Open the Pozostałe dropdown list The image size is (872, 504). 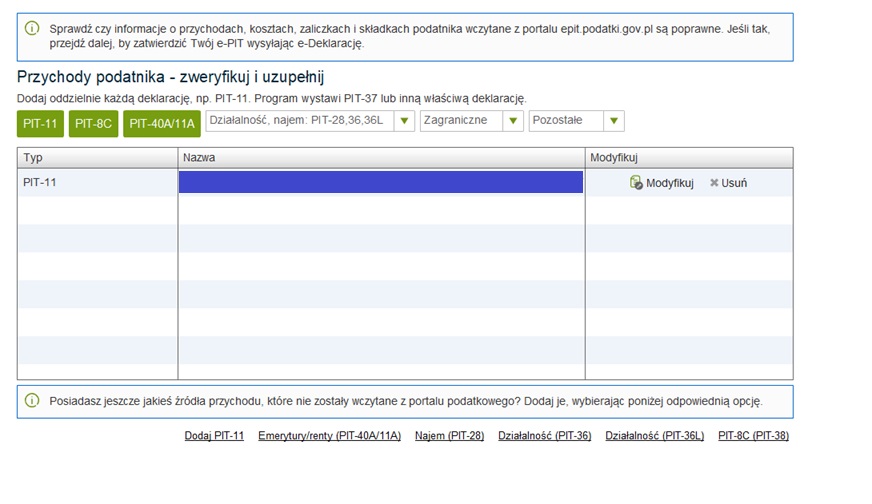(614, 121)
